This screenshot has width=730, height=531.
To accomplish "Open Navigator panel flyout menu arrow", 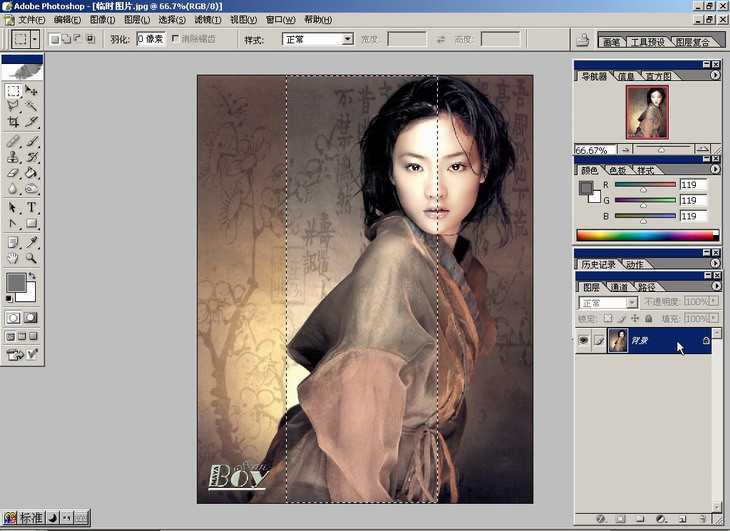I will tap(715, 75).
